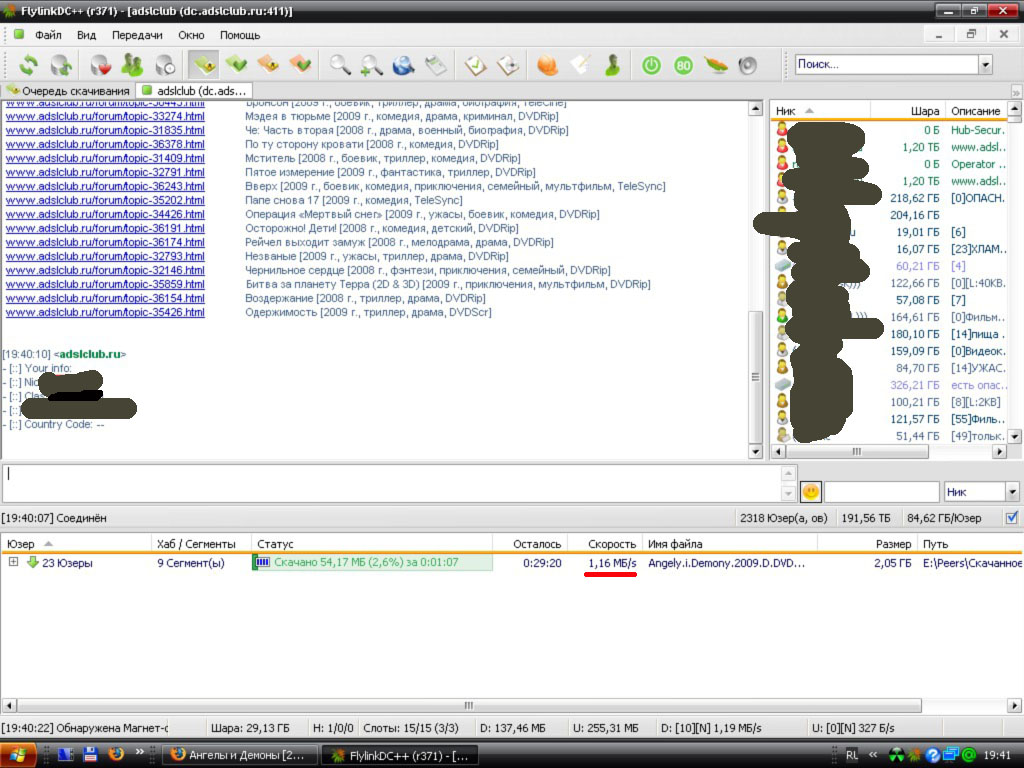Click the green power button toolbar icon
This screenshot has height=768, width=1024.
651,65
